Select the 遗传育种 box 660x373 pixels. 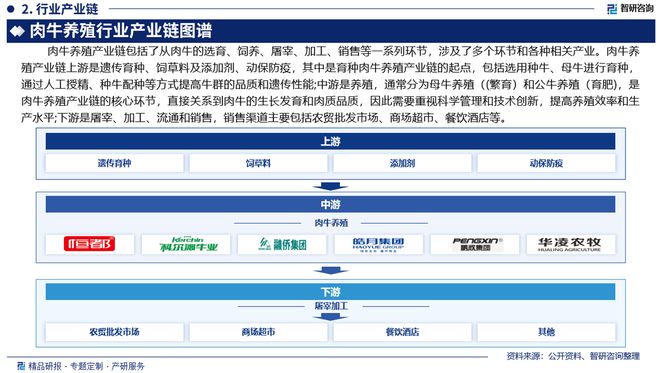point(114,163)
